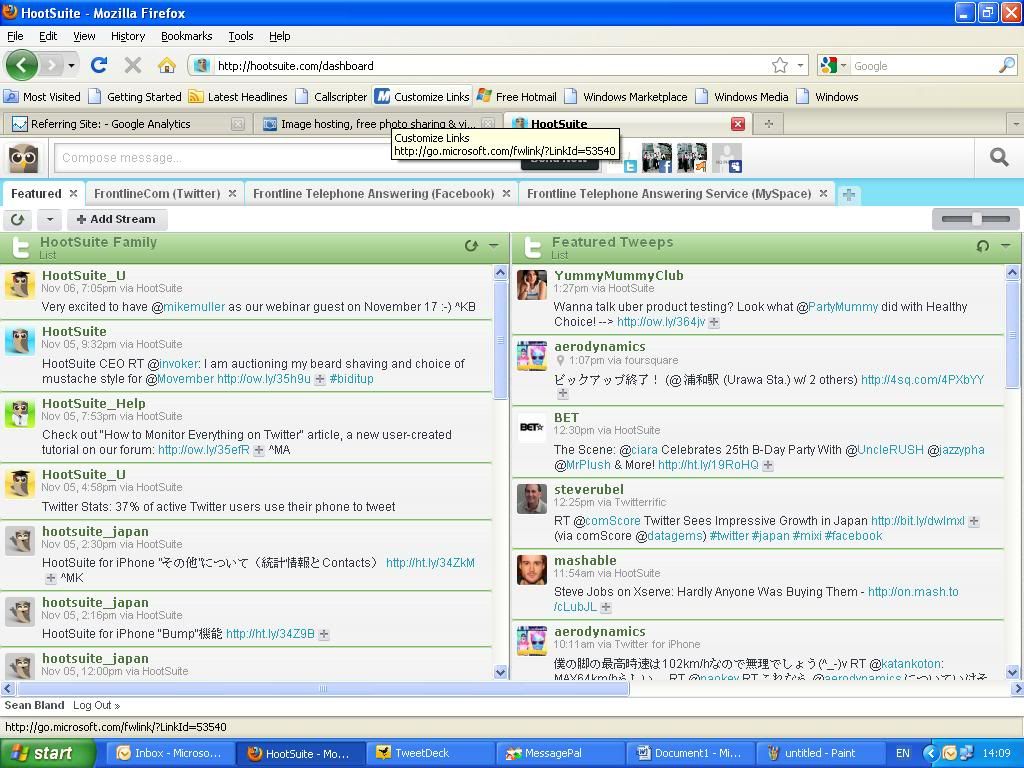Viewport: 1024px width, 768px height.
Task: Expand the ow.ly/364jv link preview plus icon
Action: pyautogui.click(x=714, y=322)
